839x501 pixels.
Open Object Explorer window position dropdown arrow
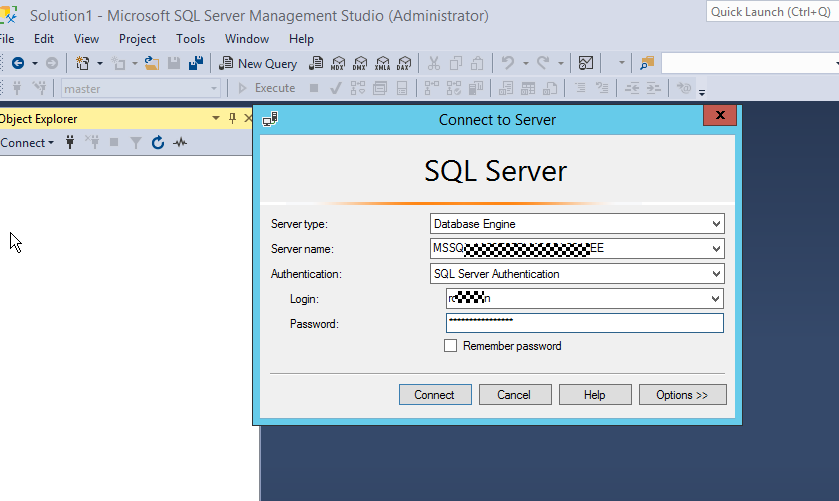point(216,118)
